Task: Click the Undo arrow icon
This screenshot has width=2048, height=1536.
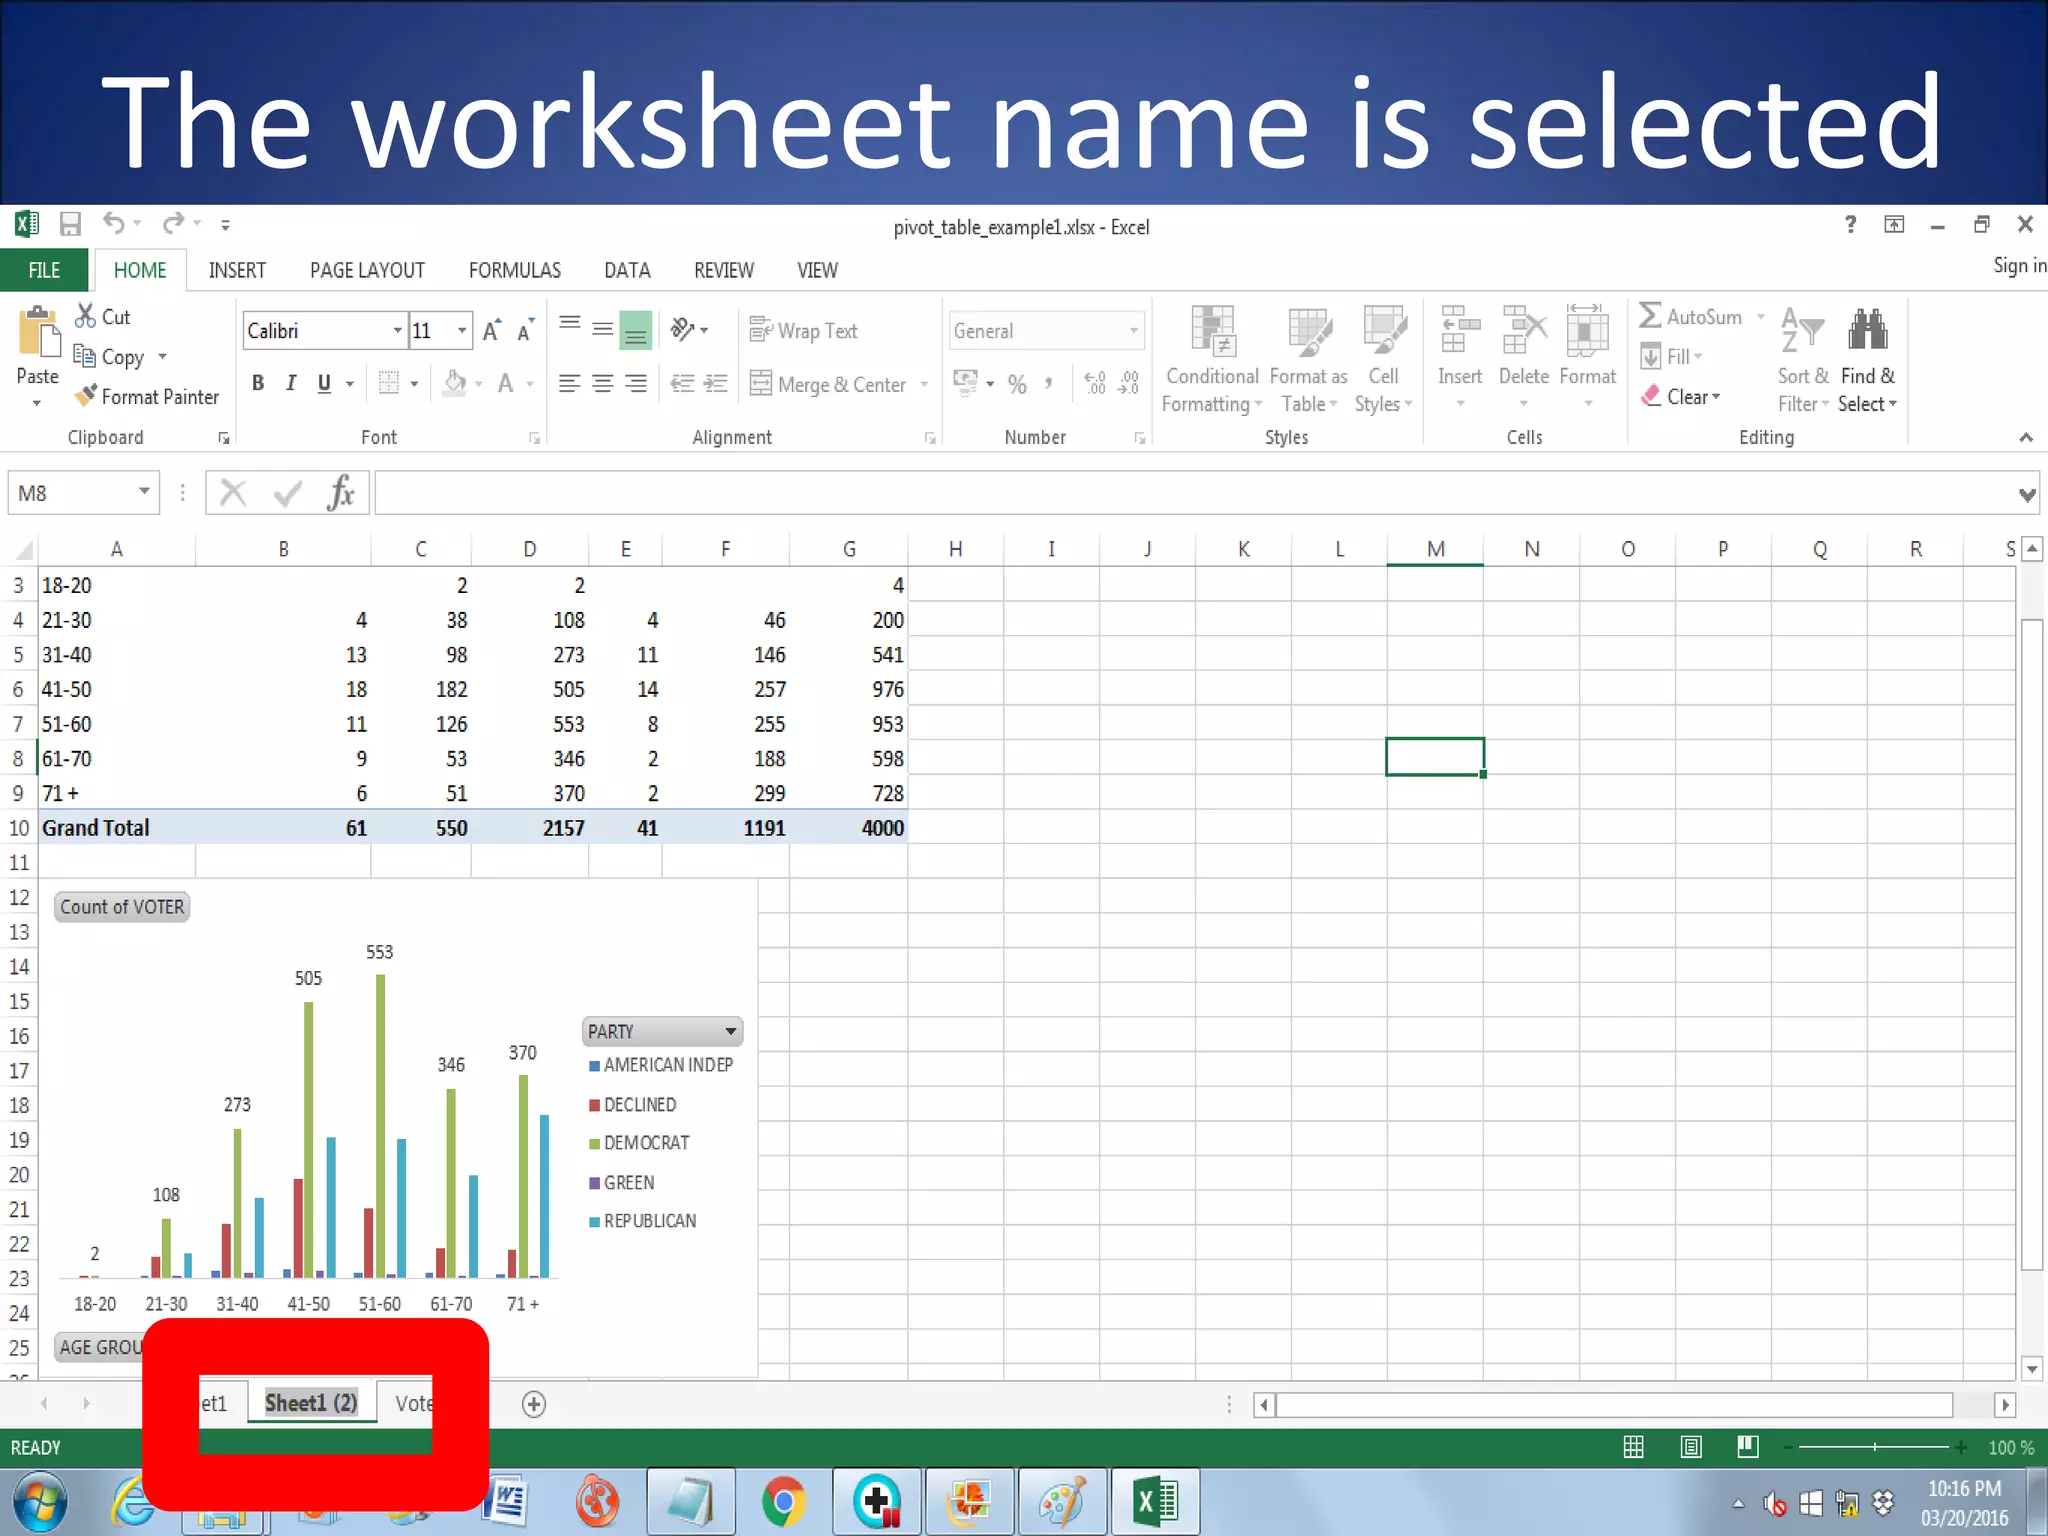Action: (x=113, y=223)
